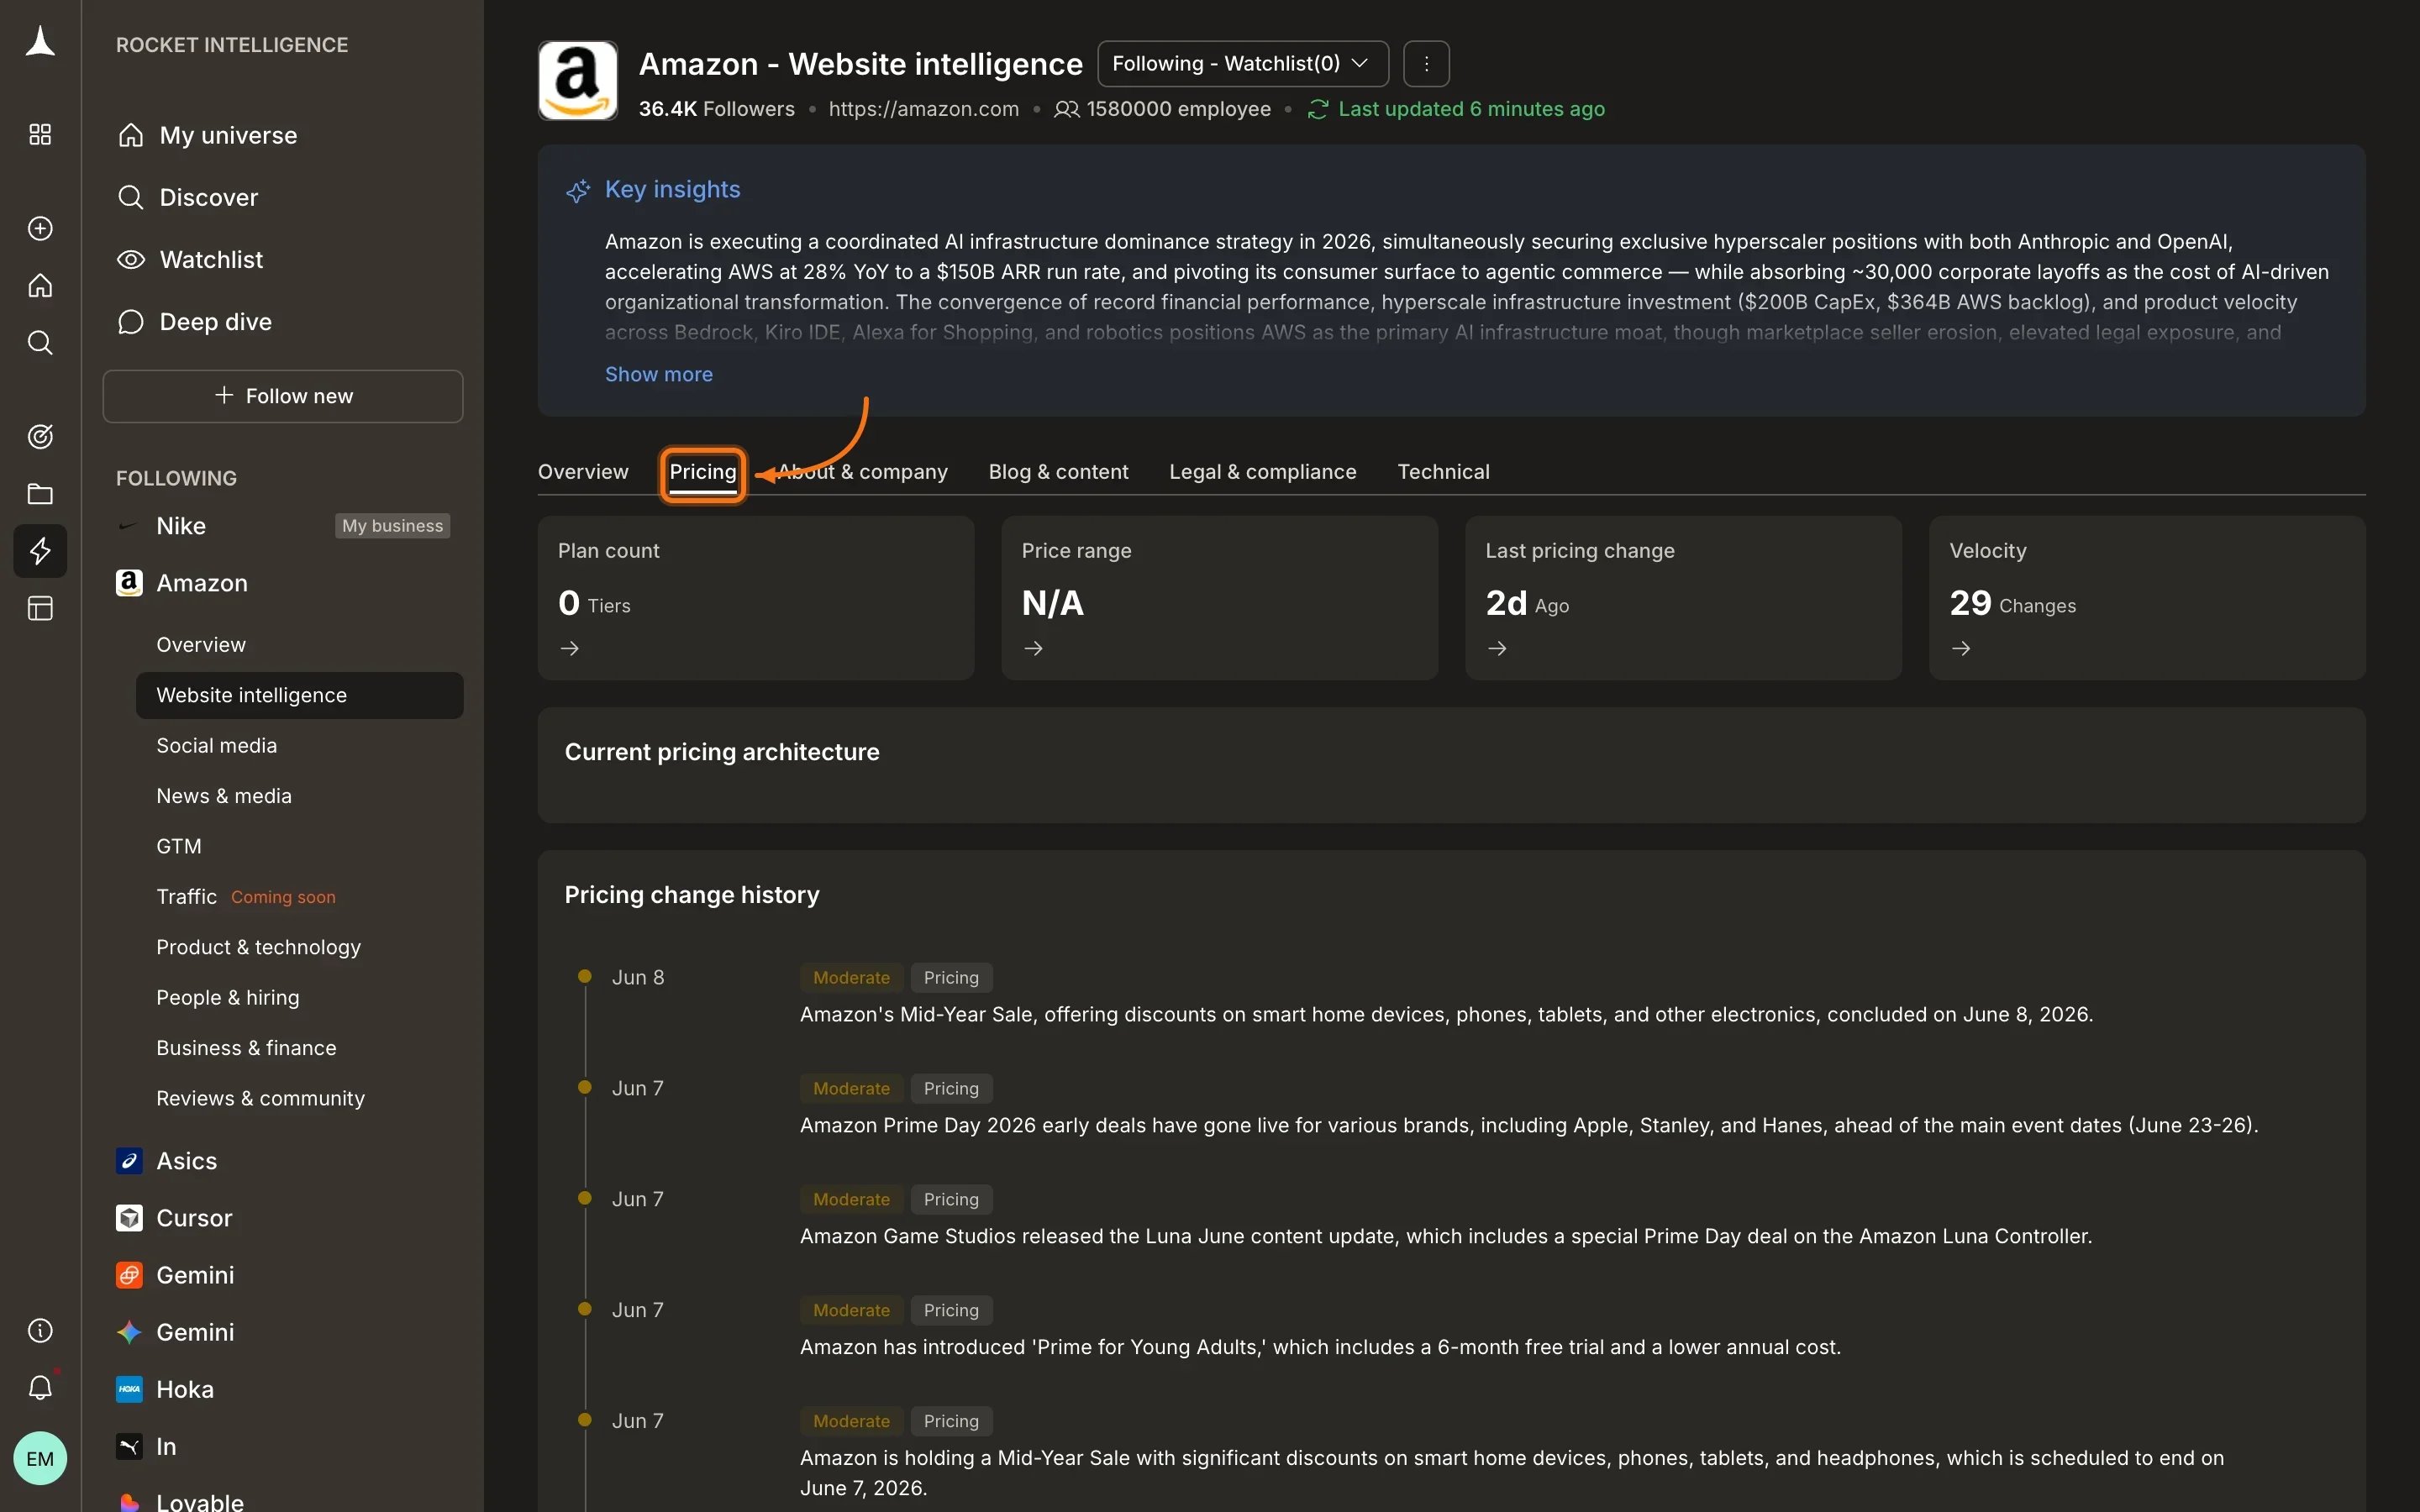The image size is (2420, 1512).
Task: Switch to the Pricing tab
Action: tap(703, 472)
